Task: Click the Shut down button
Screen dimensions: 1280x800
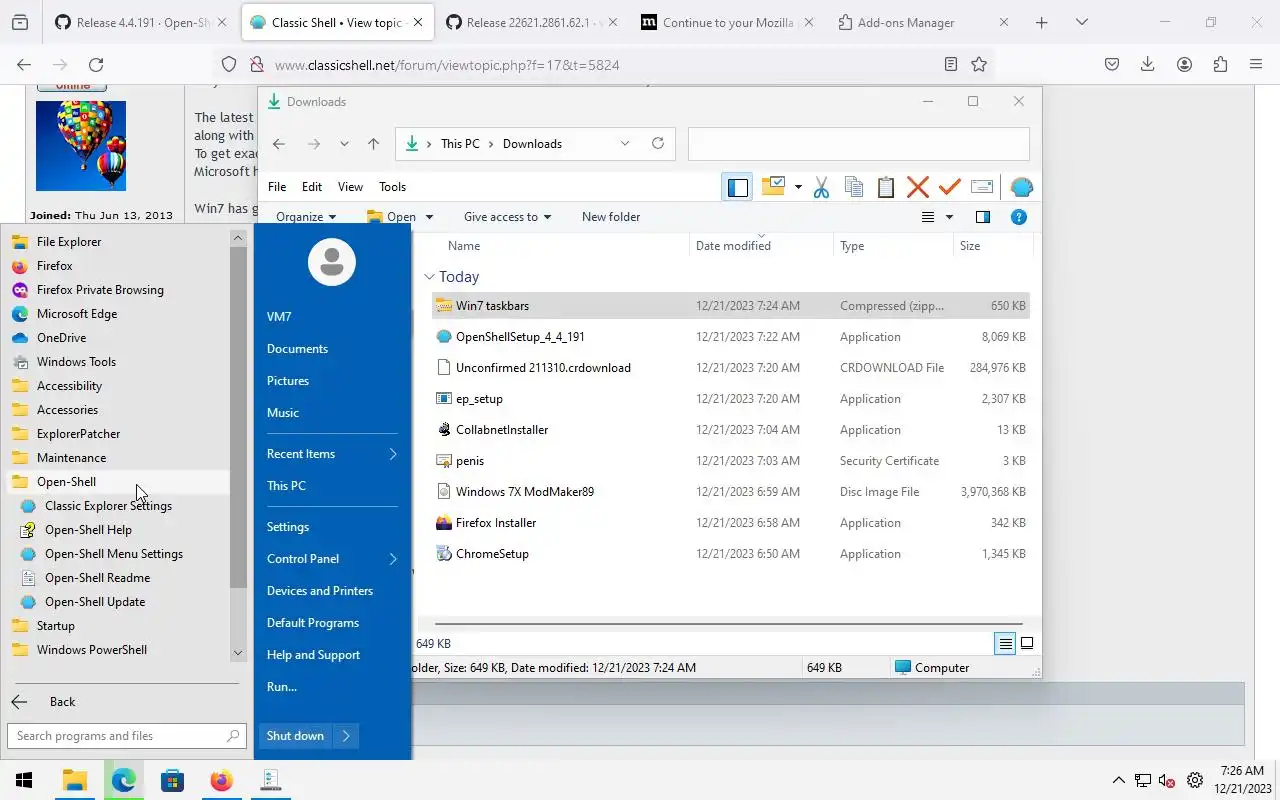Action: coord(295,736)
